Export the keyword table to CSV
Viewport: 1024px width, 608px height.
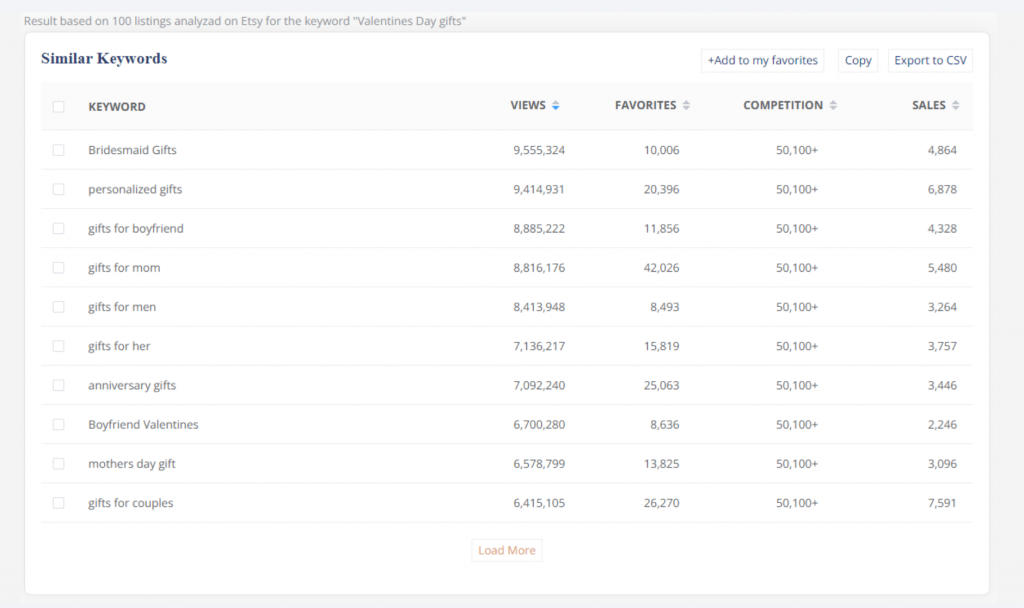click(x=930, y=61)
